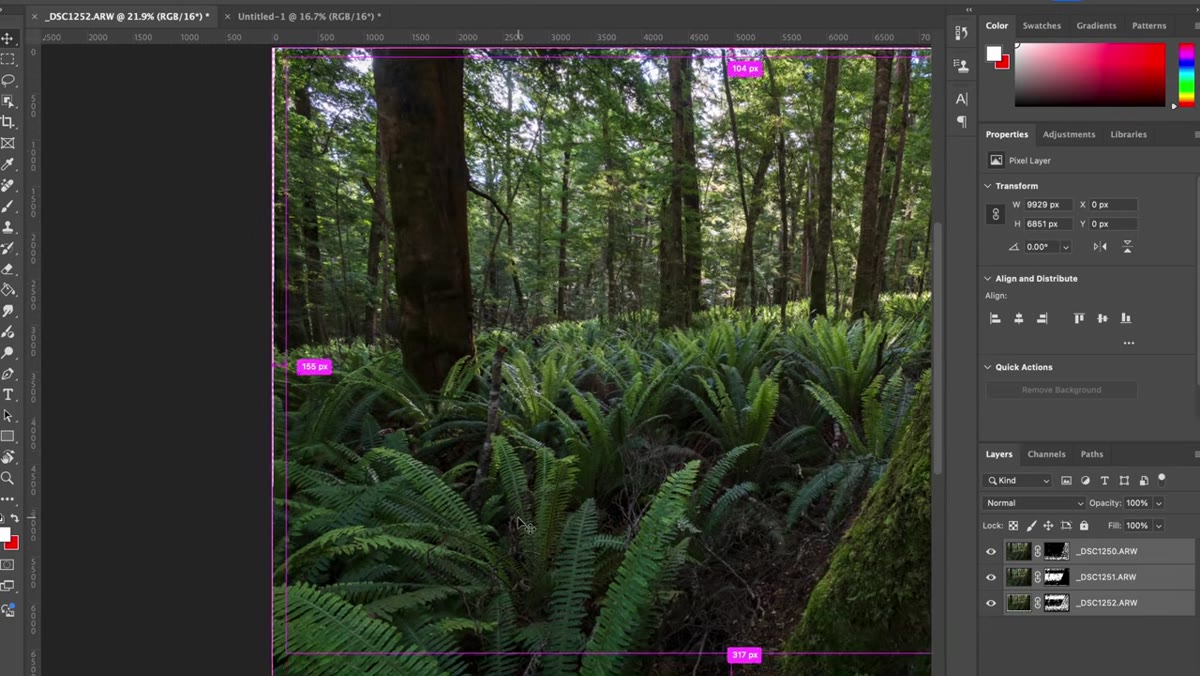Toggle Lock transparent pixels

[x=1013, y=525]
